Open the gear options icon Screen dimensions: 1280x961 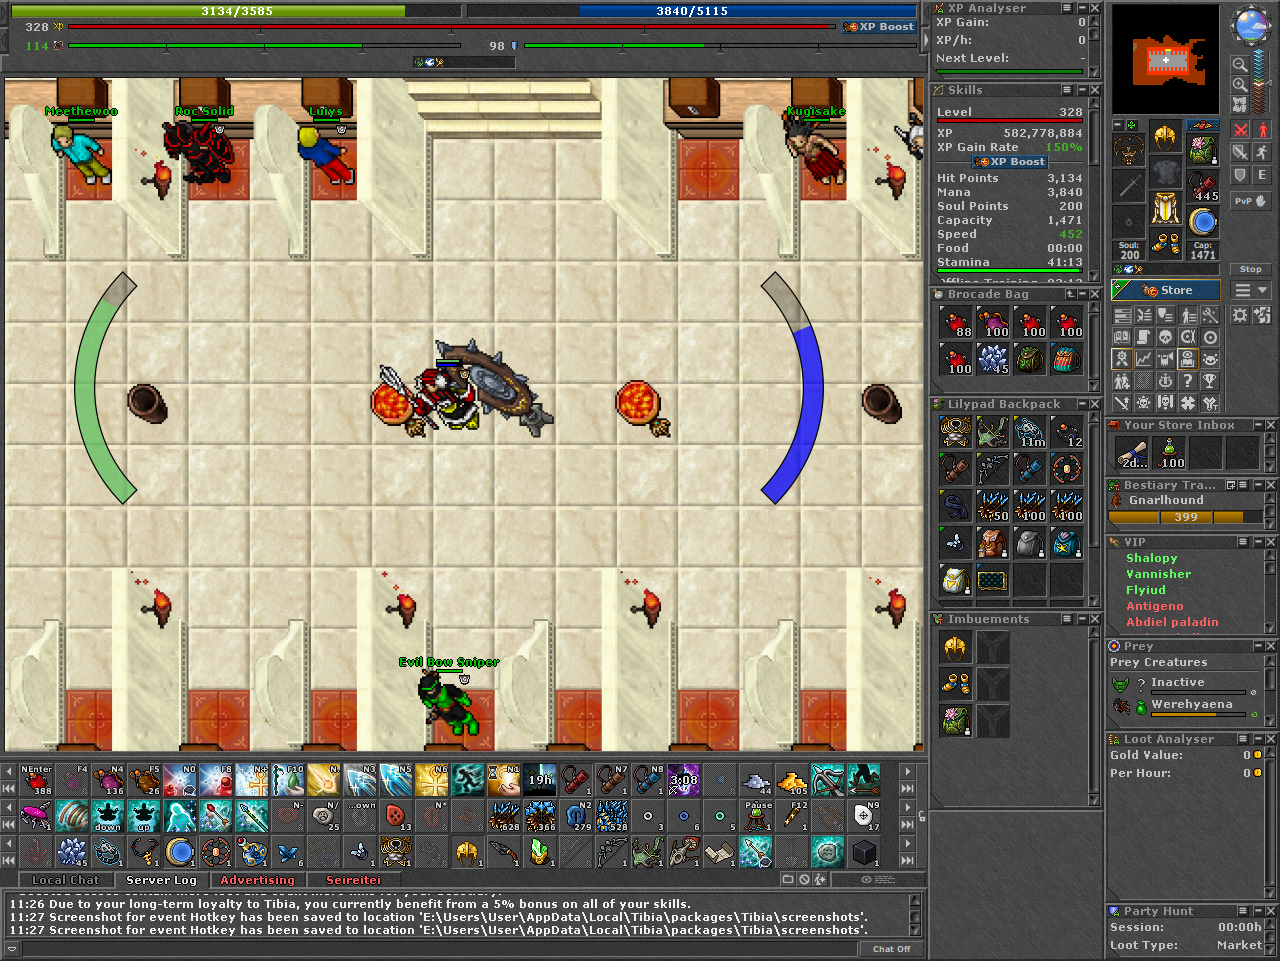coord(1240,315)
